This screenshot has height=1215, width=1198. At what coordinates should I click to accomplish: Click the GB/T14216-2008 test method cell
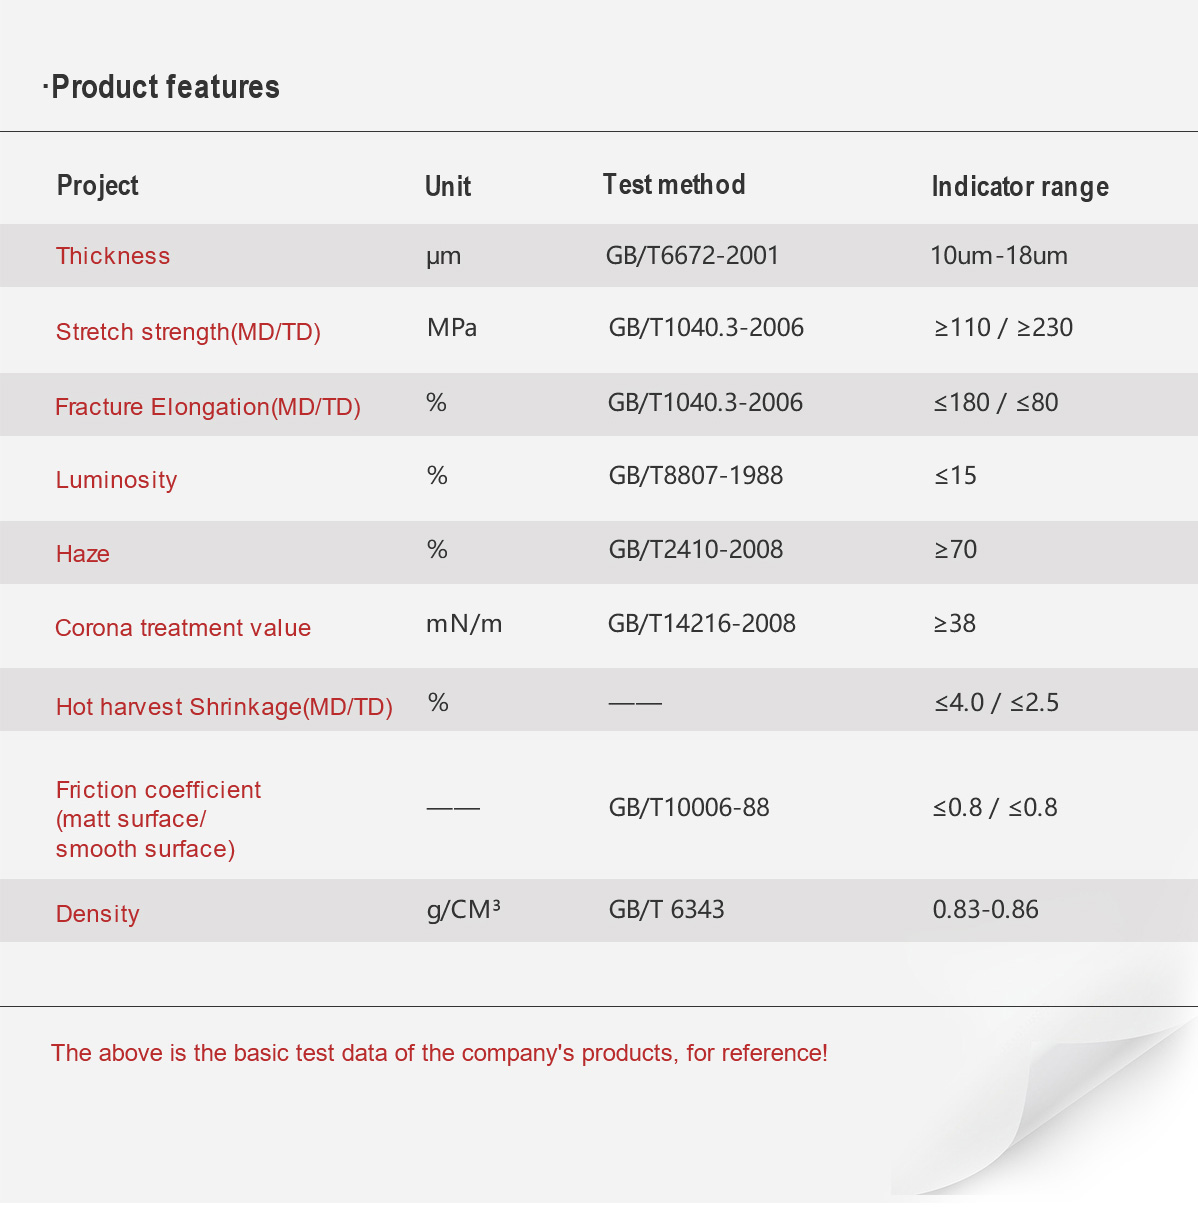point(702,623)
